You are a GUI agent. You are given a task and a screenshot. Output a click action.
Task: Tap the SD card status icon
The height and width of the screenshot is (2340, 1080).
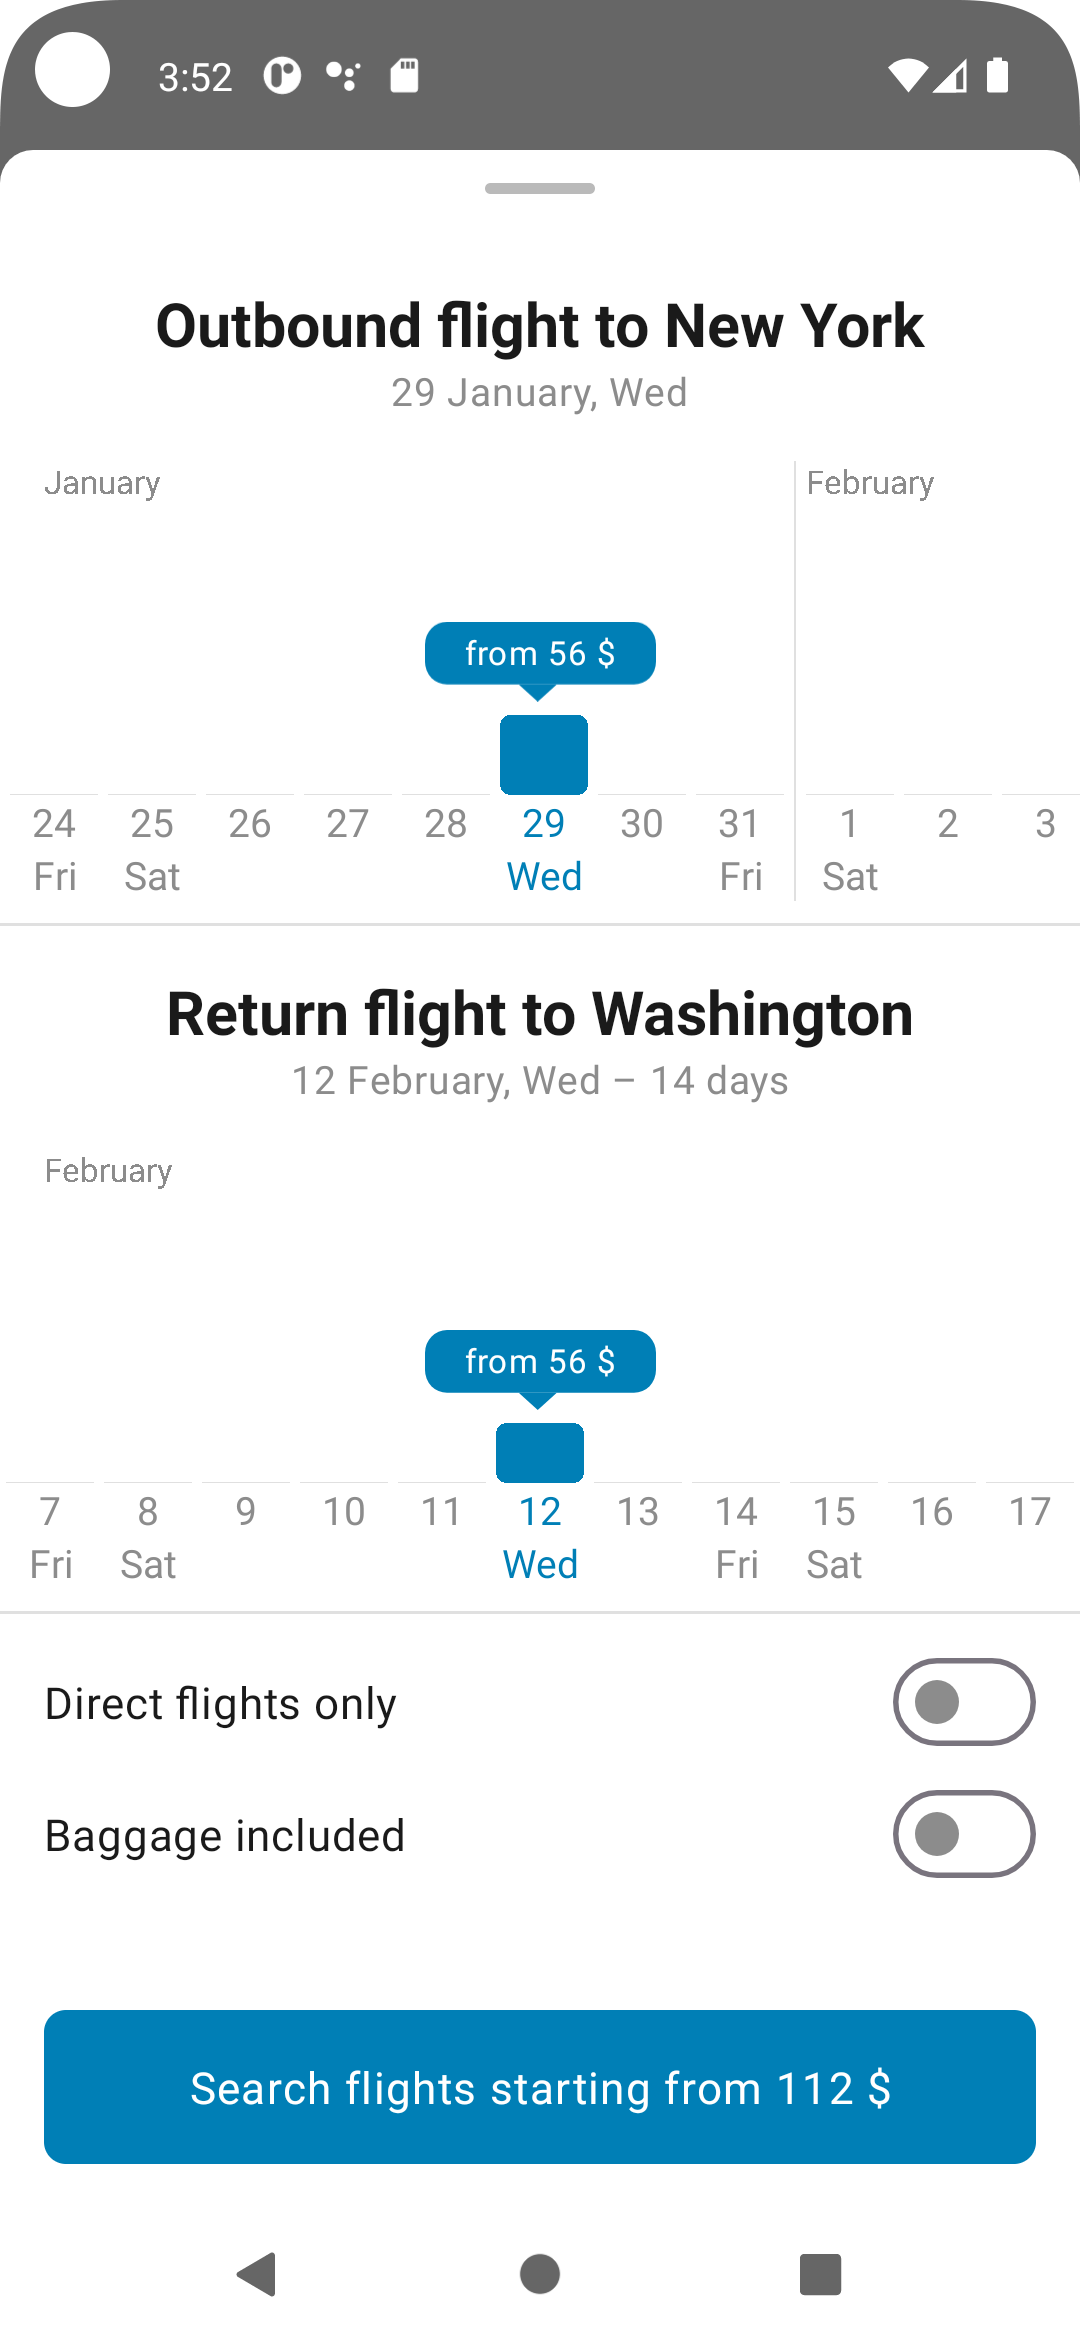pos(404,76)
